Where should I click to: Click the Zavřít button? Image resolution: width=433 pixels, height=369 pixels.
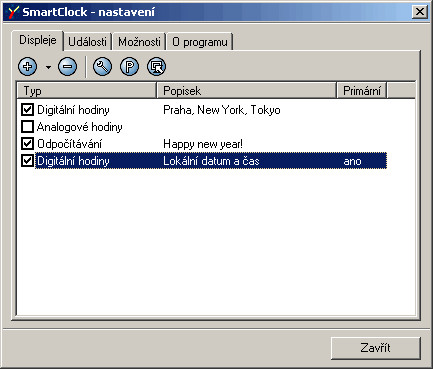pos(376,348)
